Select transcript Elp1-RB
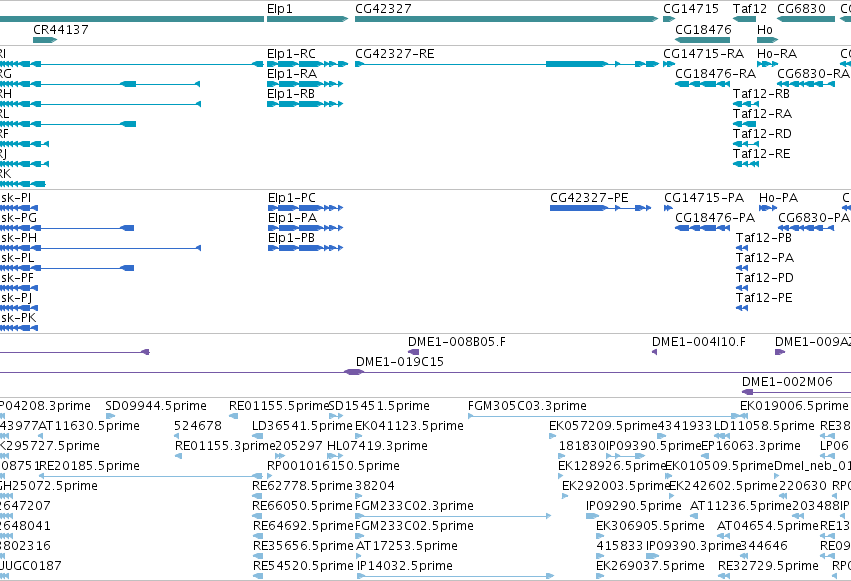Viewport: 851px width, 581px height. click(305, 104)
